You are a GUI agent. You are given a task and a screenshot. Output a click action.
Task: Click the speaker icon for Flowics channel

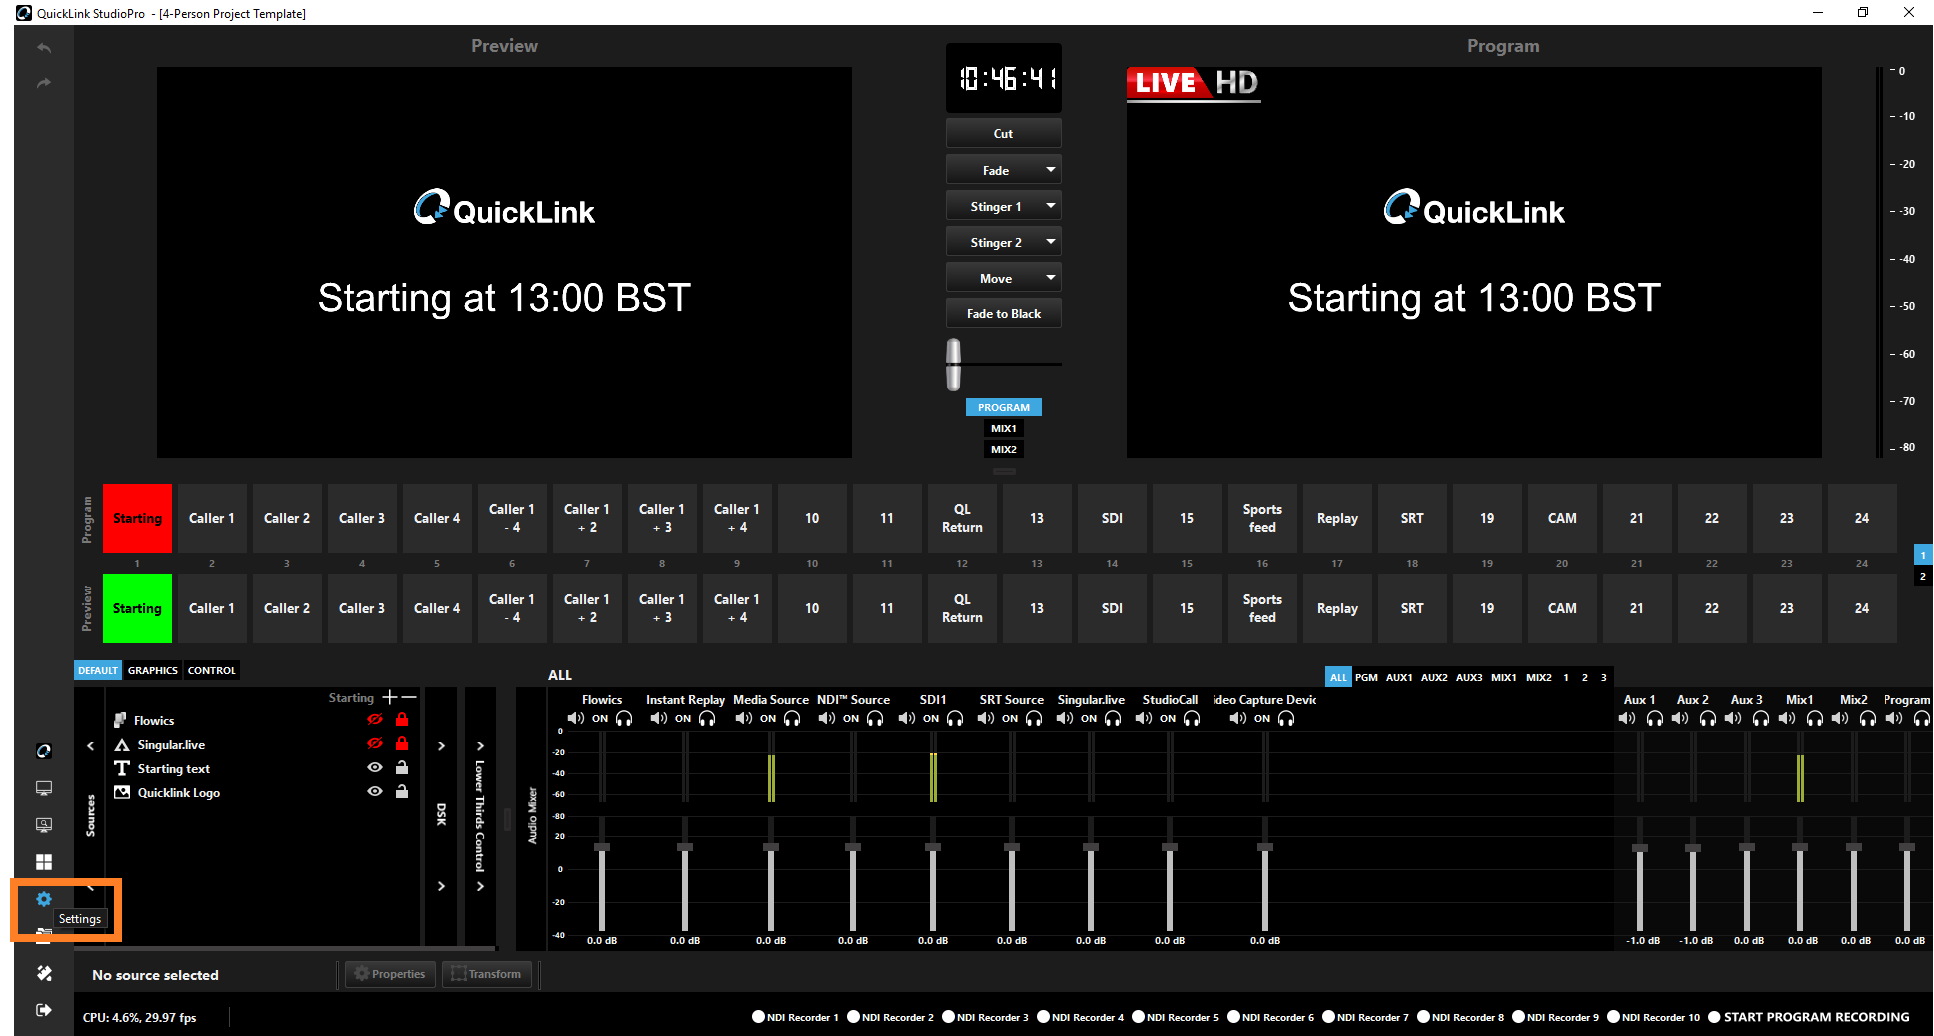575,718
